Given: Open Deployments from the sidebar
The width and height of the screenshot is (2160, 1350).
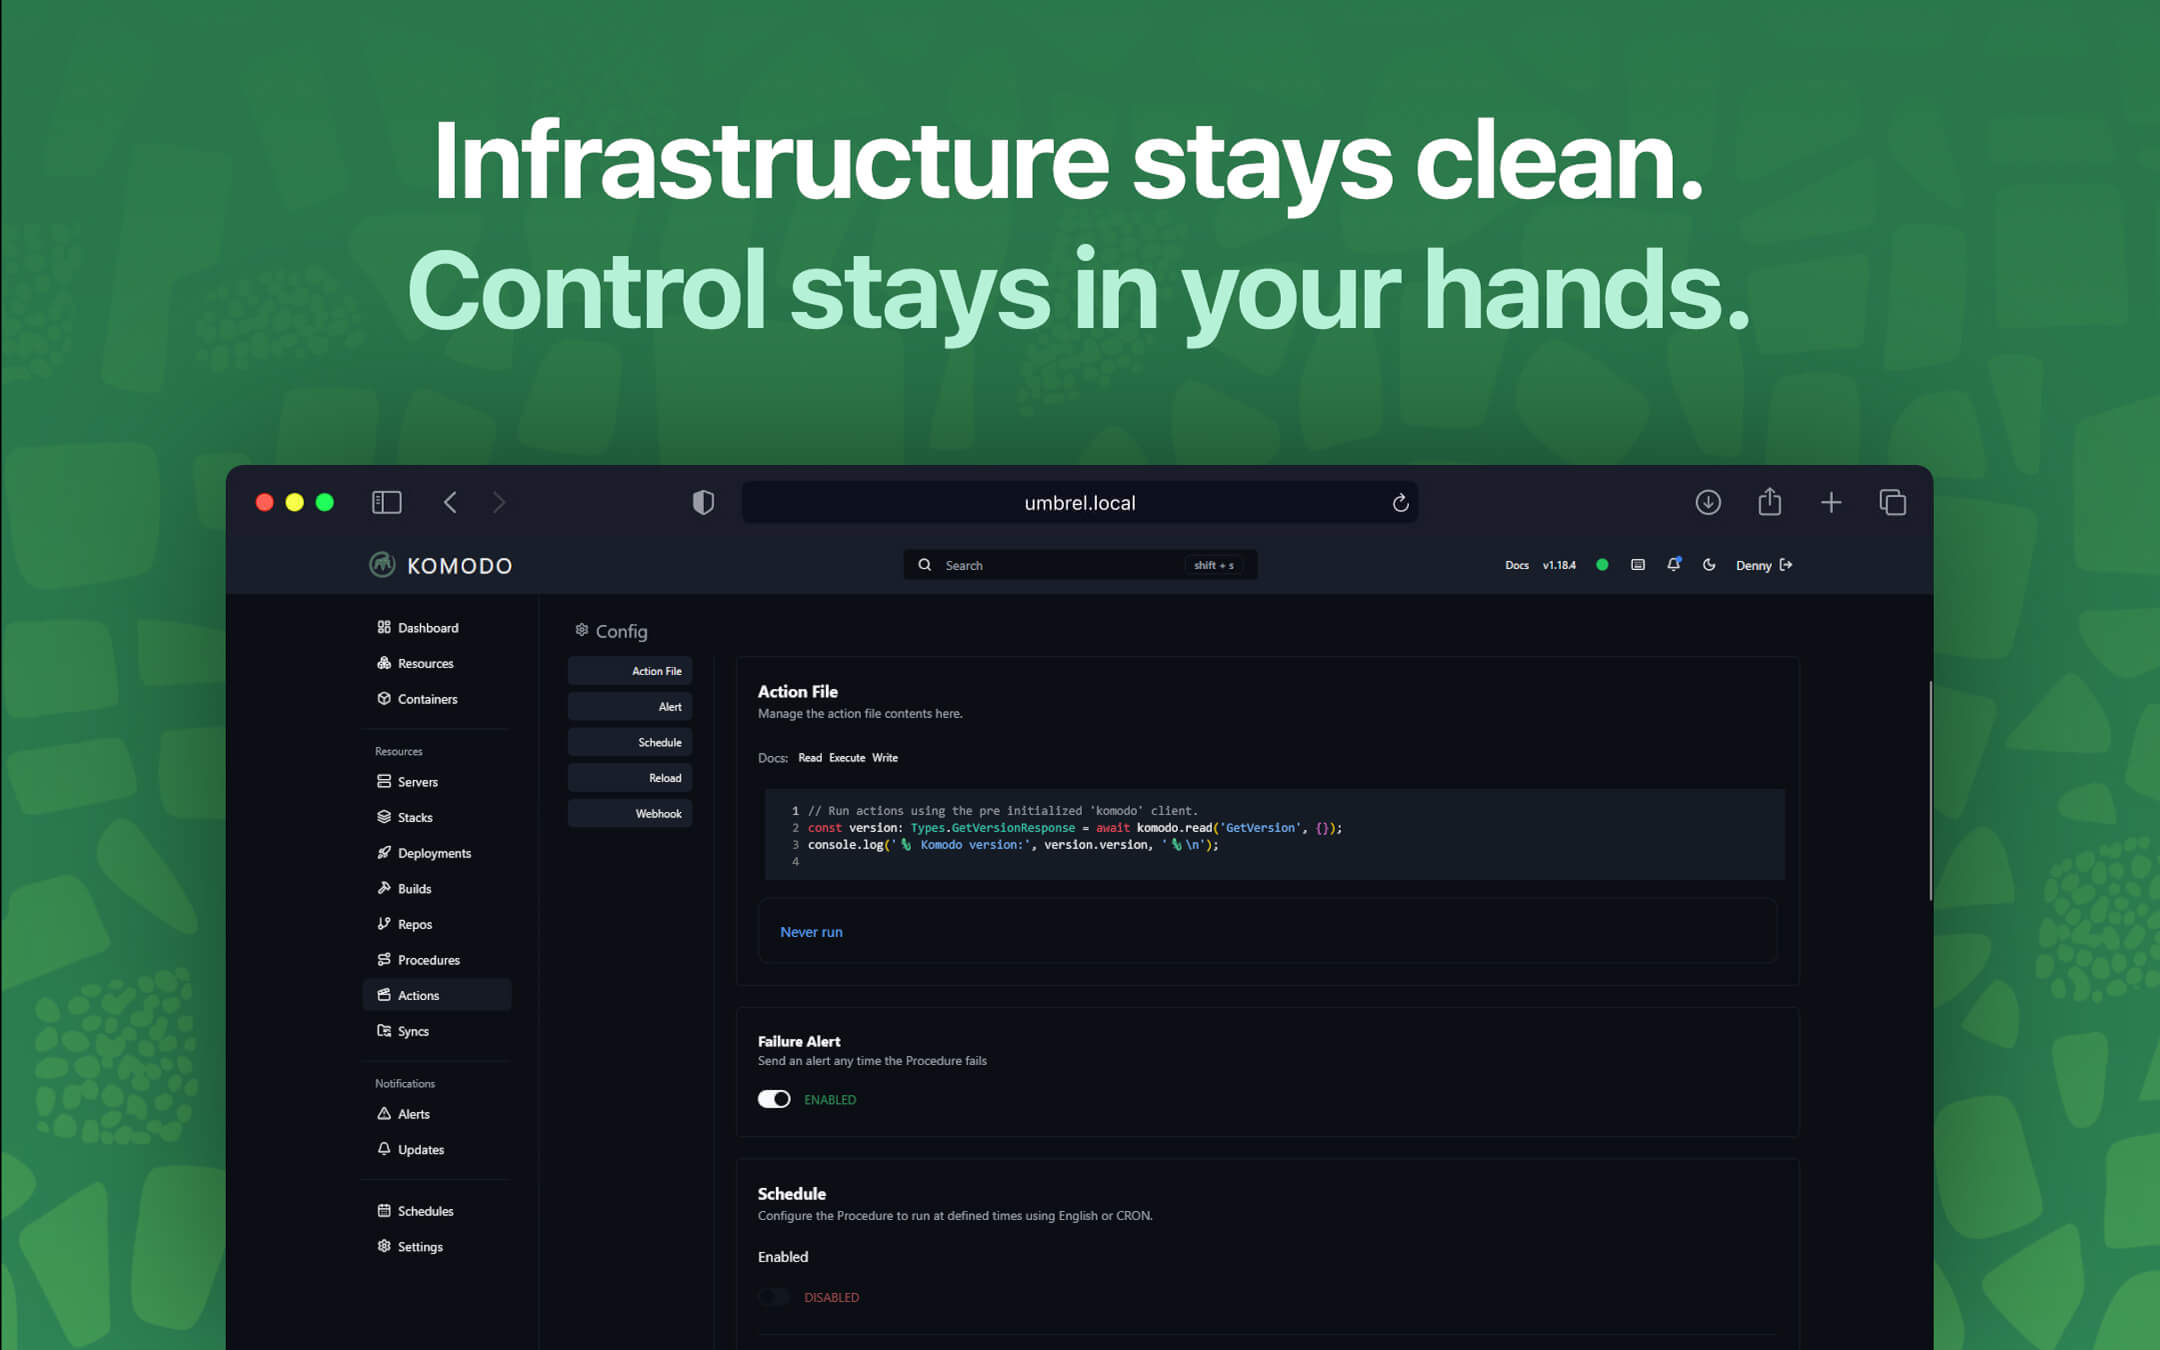Looking at the screenshot, I should pyautogui.click(x=385, y=852).
